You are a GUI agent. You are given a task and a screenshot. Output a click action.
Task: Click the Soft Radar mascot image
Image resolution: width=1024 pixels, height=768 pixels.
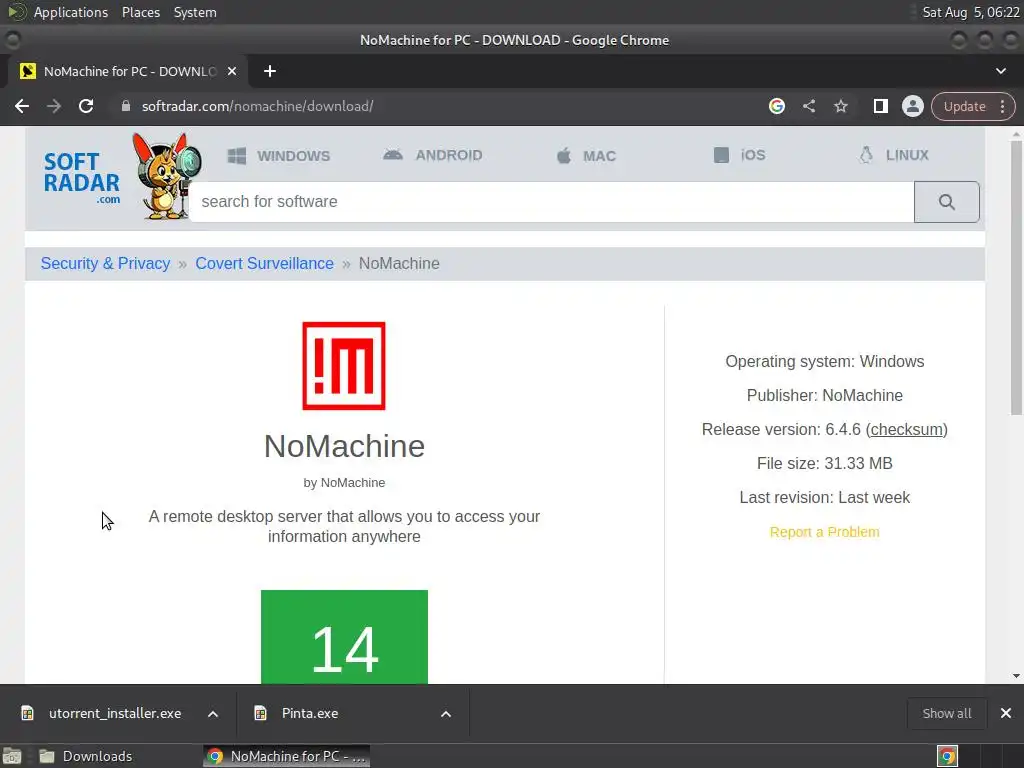(x=166, y=175)
